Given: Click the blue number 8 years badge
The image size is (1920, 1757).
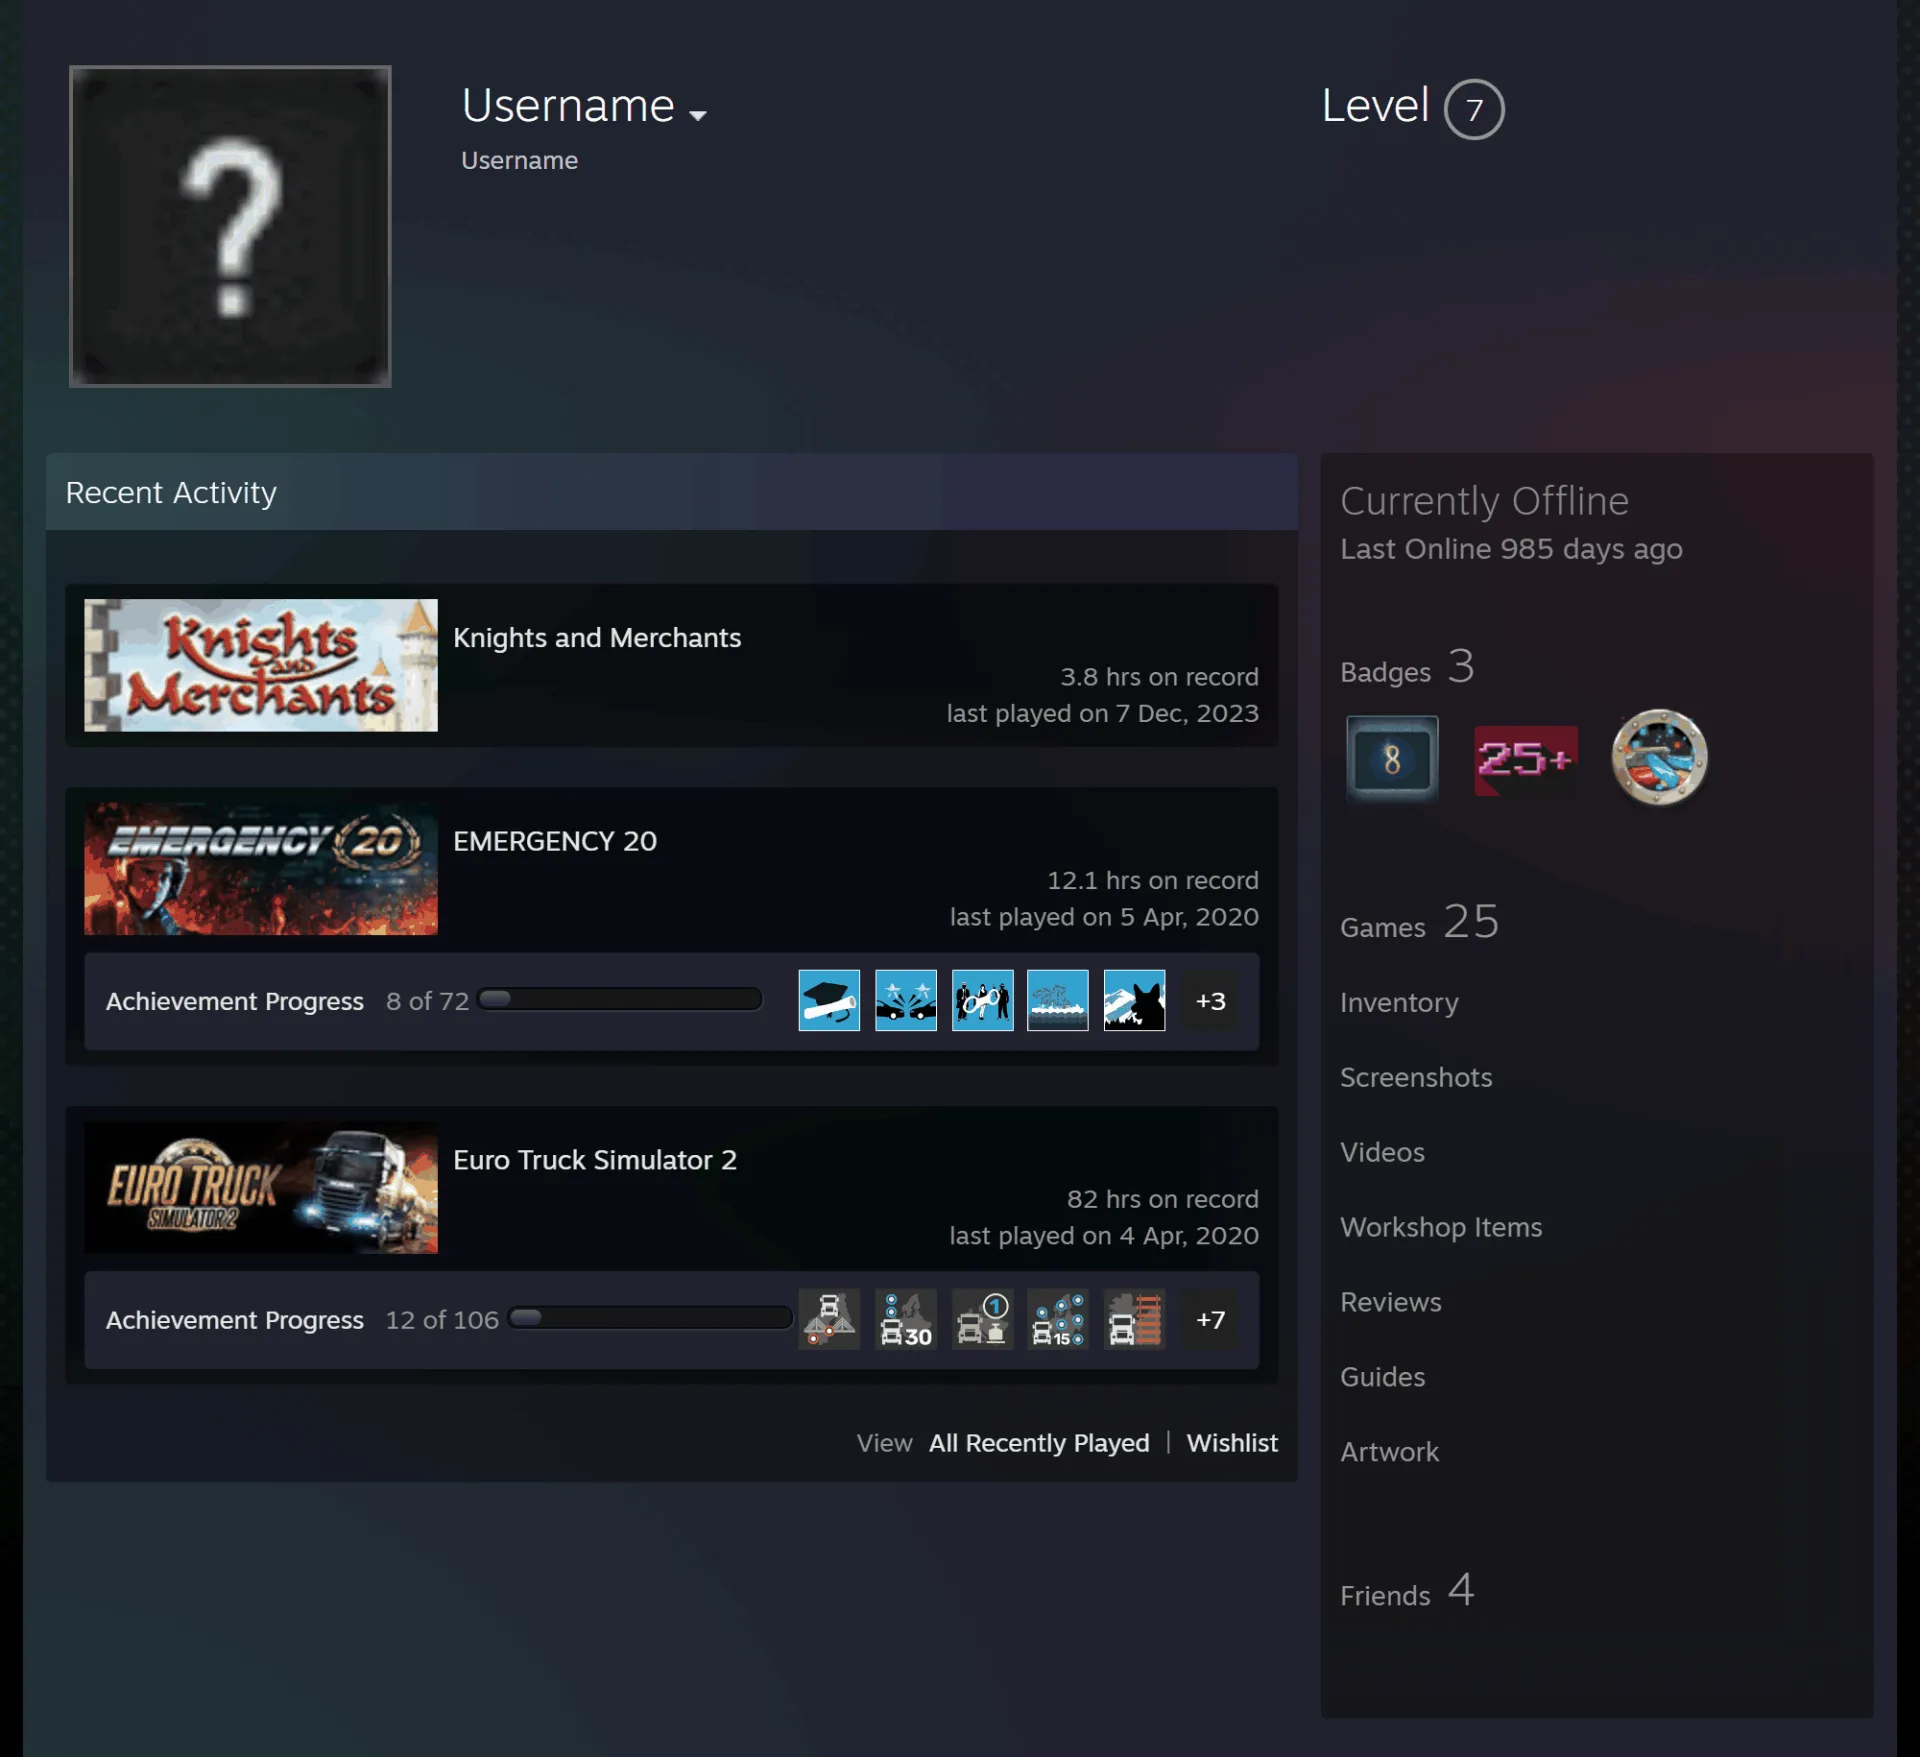Looking at the screenshot, I should click(1392, 758).
